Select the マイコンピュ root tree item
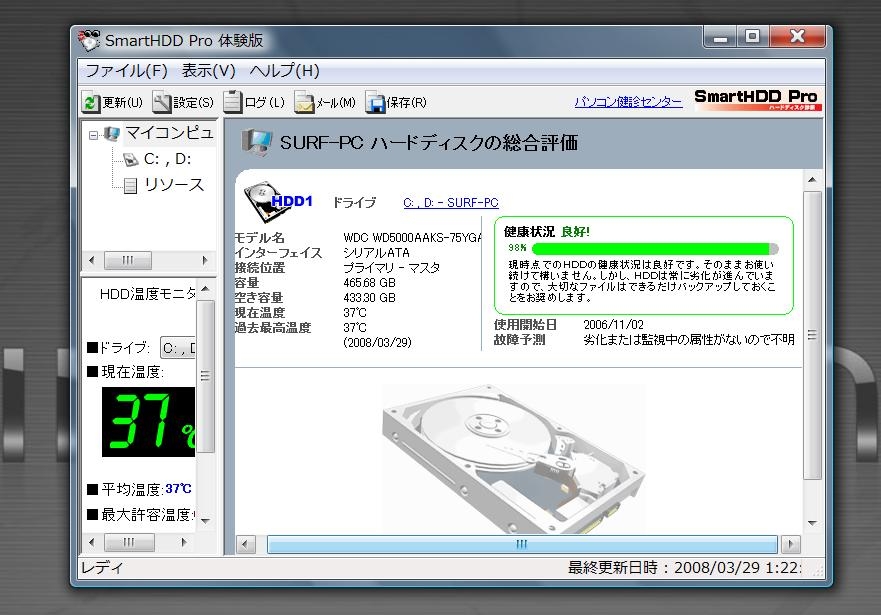 click(169, 133)
